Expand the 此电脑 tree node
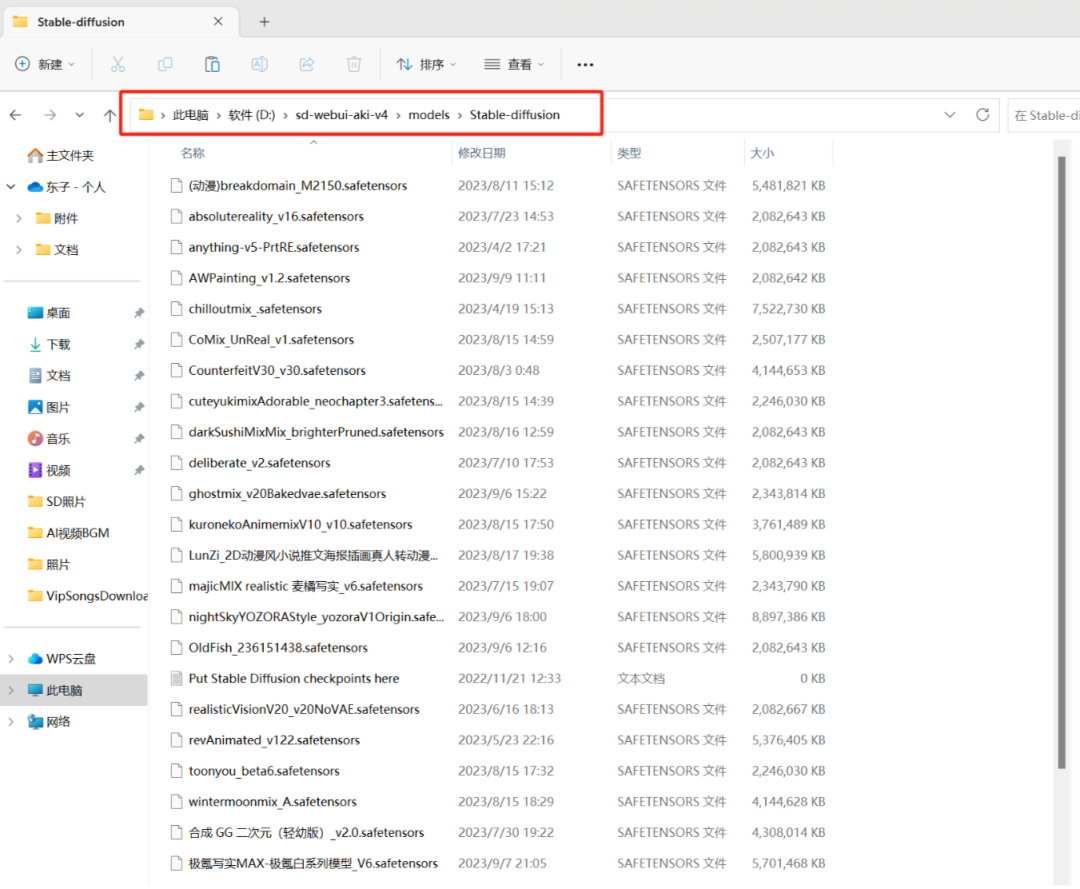Screen dimensions: 1080x889 [x=10, y=690]
